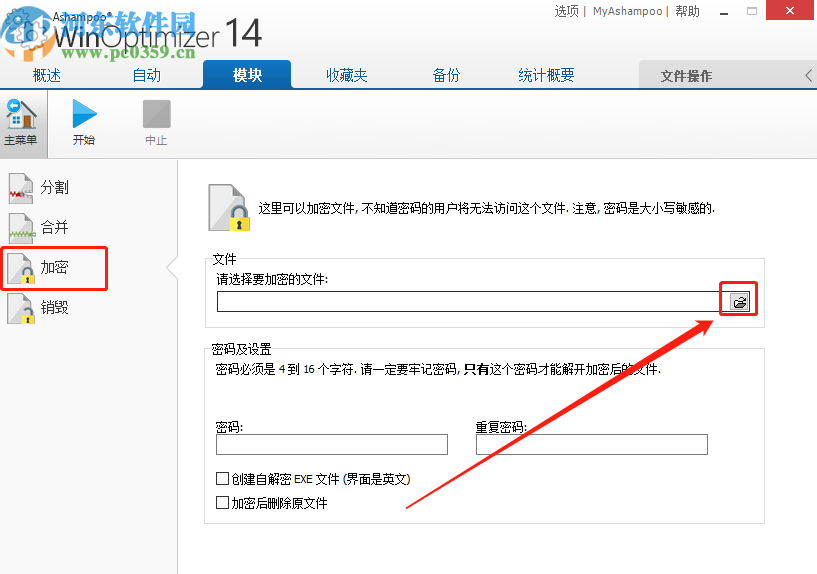Collapse the 文件操作 panel arrow

[x=808, y=76]
